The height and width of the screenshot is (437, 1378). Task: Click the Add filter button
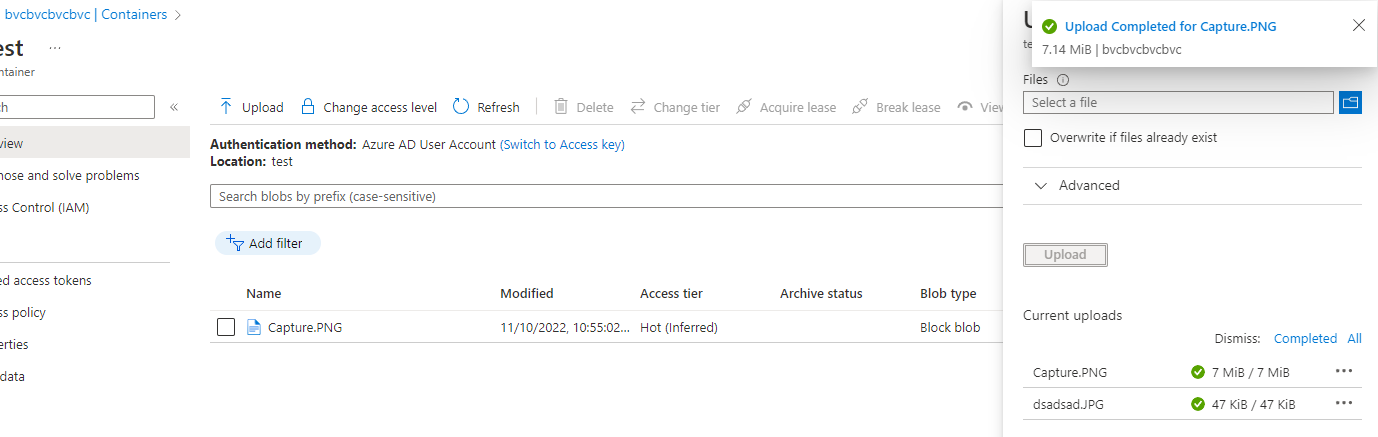[x=268, y=243]
